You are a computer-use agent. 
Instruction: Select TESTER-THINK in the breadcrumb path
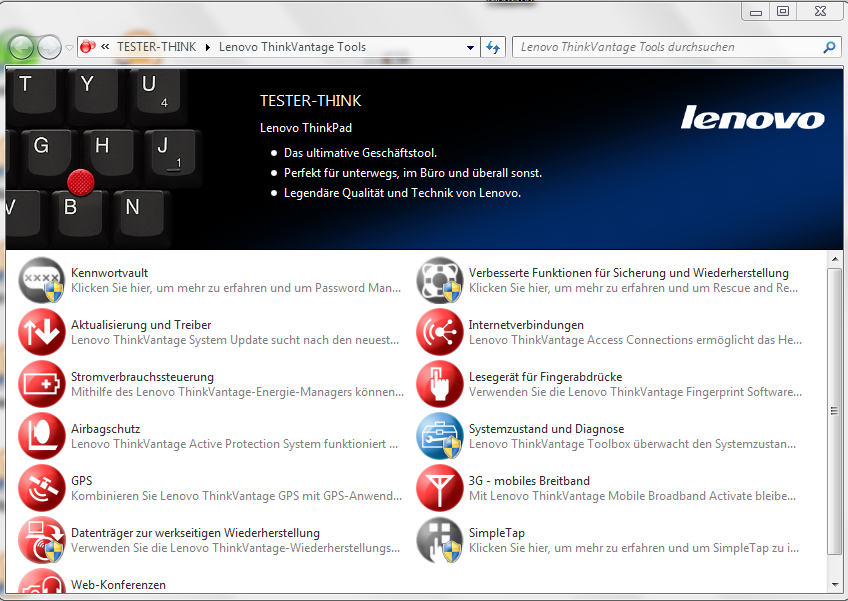tap(156, 47)
